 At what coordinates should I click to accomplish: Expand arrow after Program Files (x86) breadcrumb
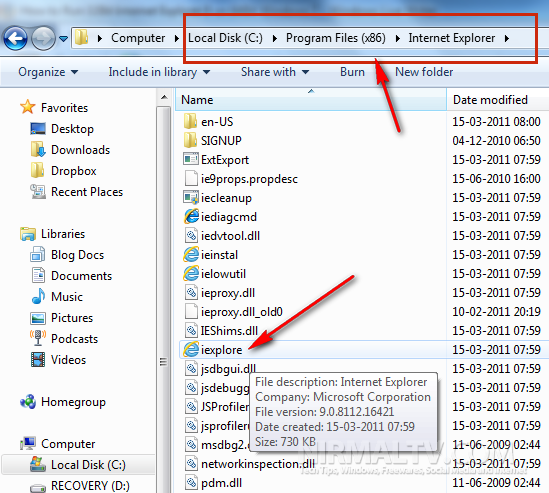(x=397, y=38)
